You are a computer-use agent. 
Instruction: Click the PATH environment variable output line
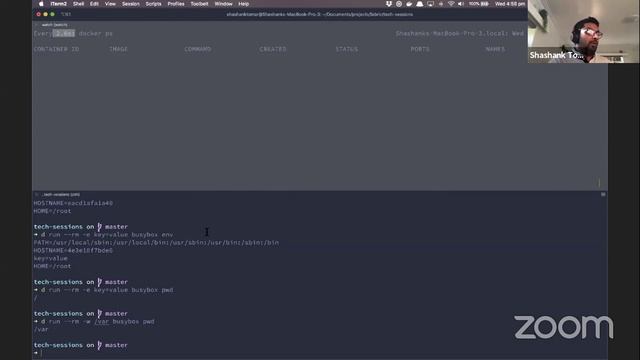[156, 242]
